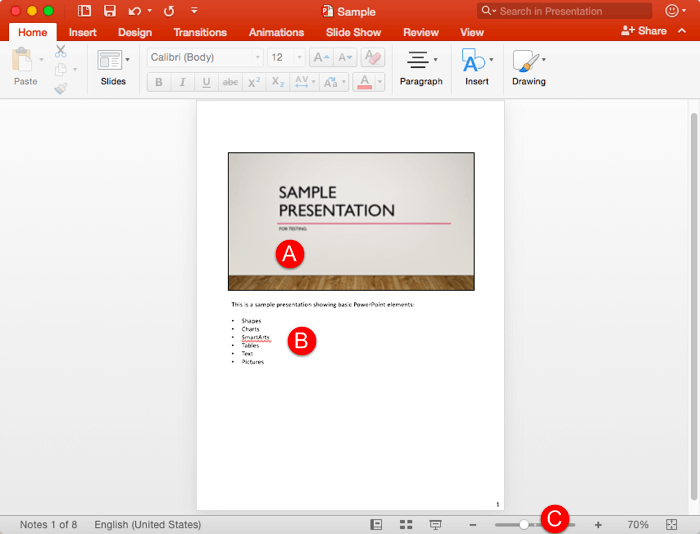Click the Copy icon
This screenshot has height=534, width=700.
coord(61,70)
